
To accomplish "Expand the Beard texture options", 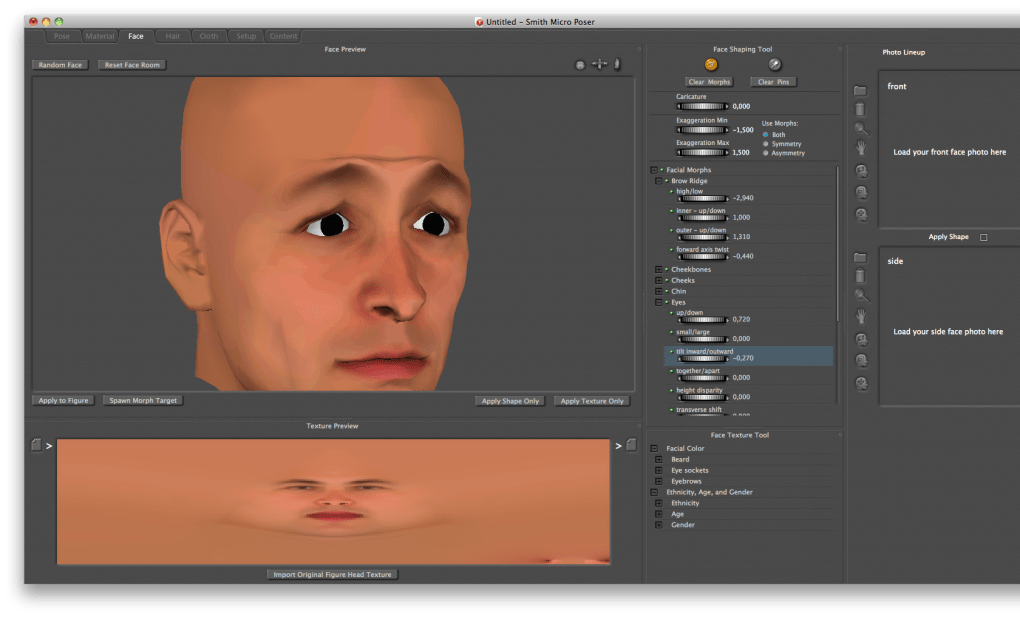I will coord(658,459).
